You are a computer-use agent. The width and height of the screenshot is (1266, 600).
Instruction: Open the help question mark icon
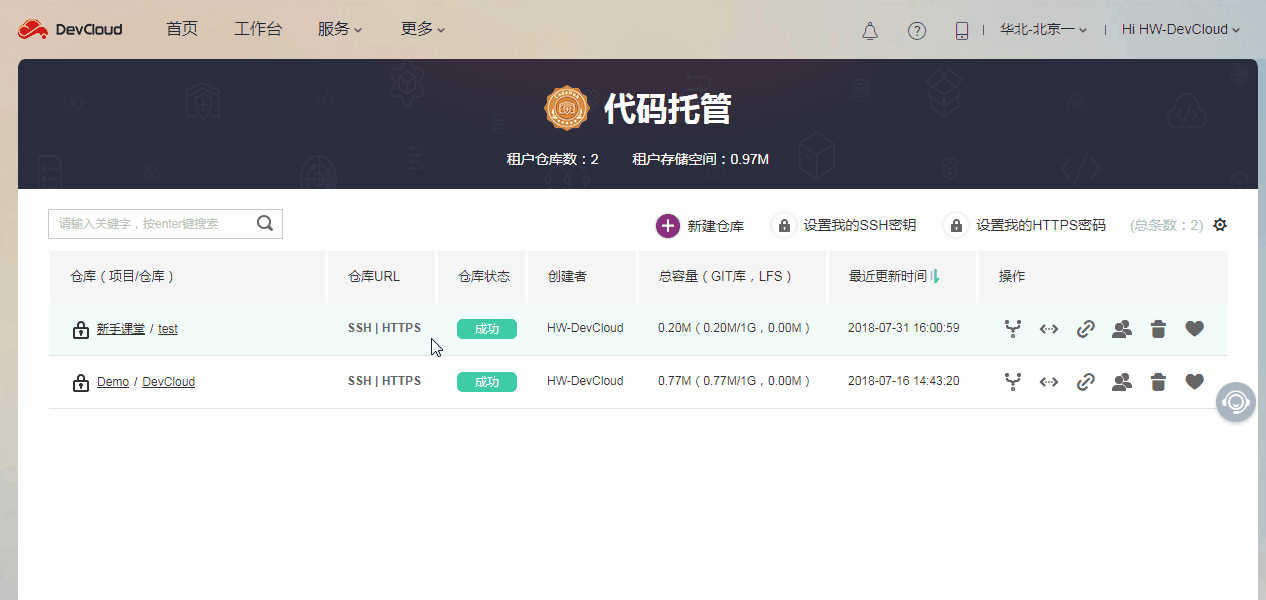coord(917,30)
